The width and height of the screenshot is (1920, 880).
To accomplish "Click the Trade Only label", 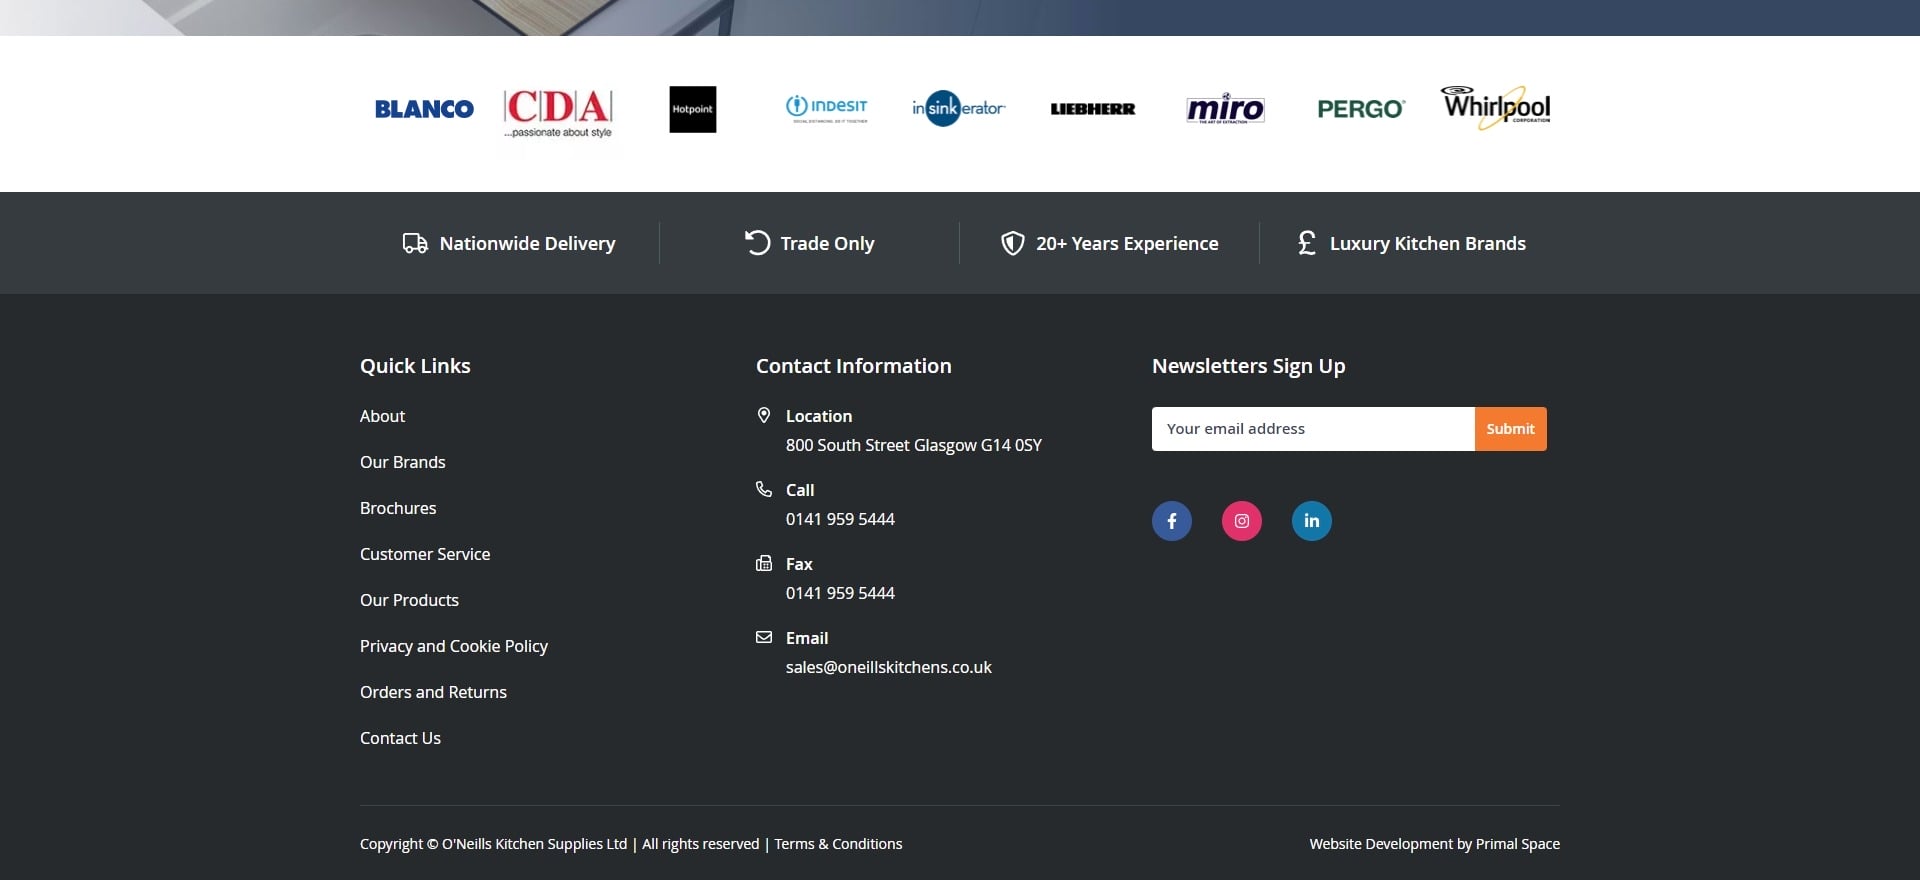I will click(827, 243).
